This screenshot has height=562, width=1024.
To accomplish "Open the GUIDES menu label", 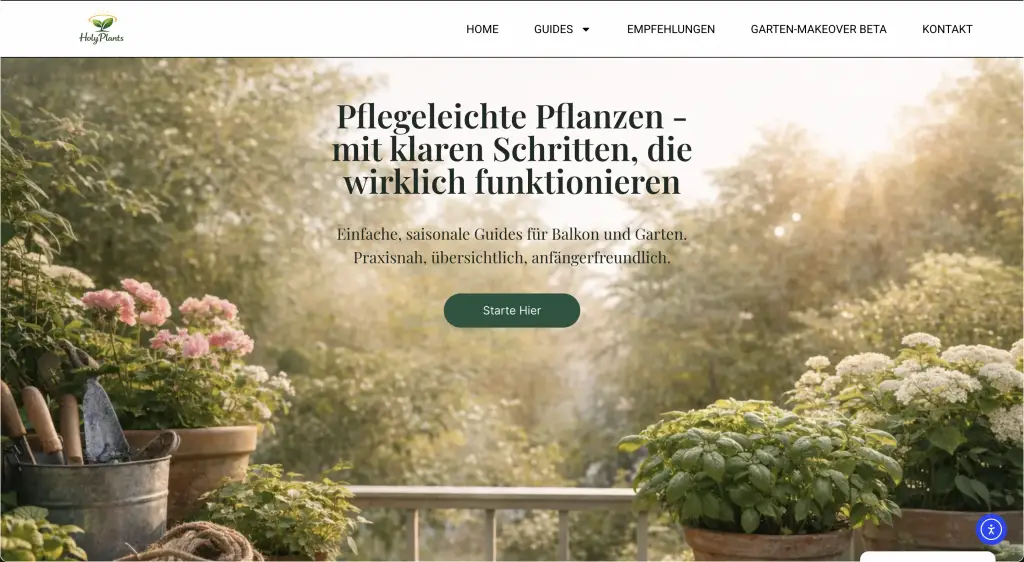I will (x=553, y=29).
